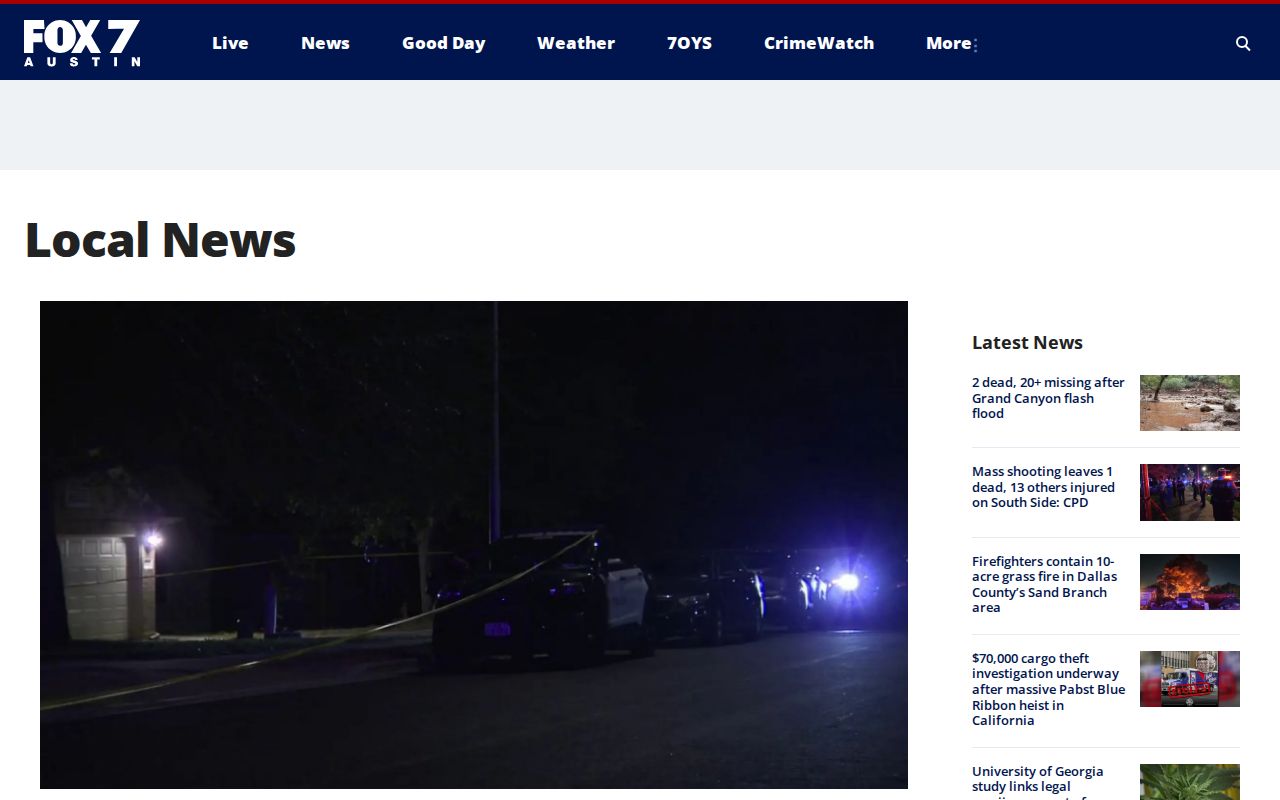View Grand Canyon flood thumbnail
The width and height of the screenshot is (1280, 800).
(1190, 403)
